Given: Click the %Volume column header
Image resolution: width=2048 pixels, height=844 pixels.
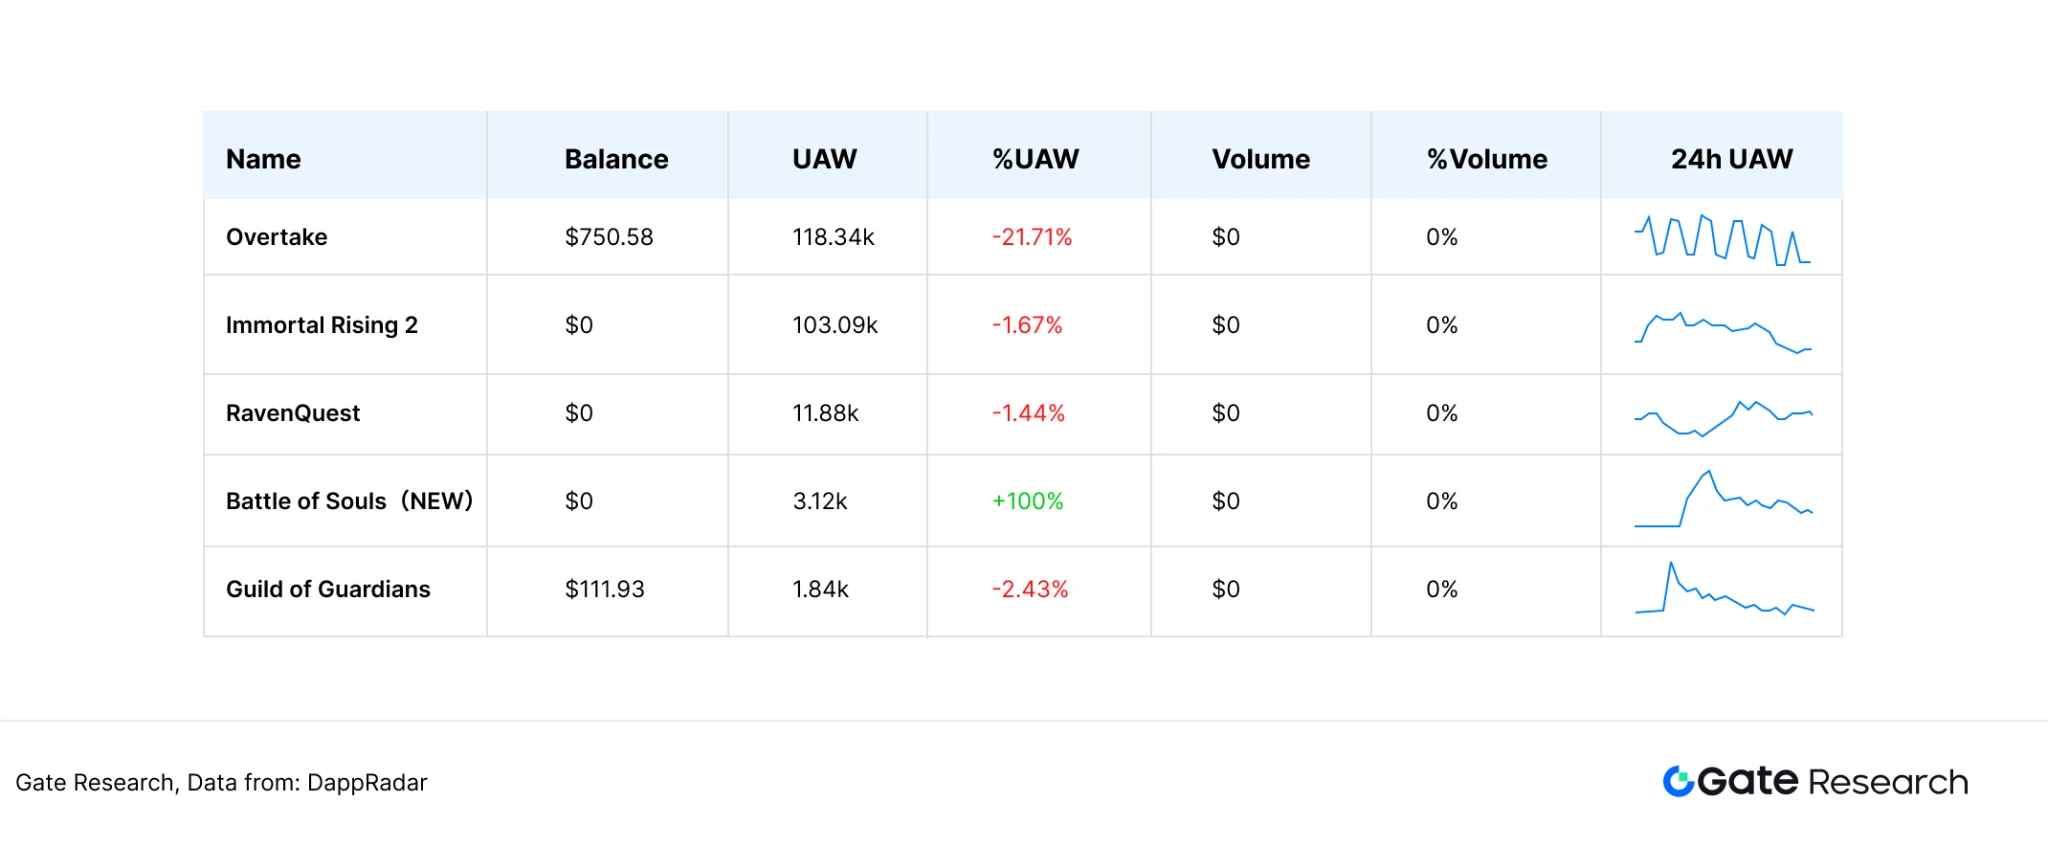Looking at the screenshot, I should pyautogui.click(x=1486, y=159).
